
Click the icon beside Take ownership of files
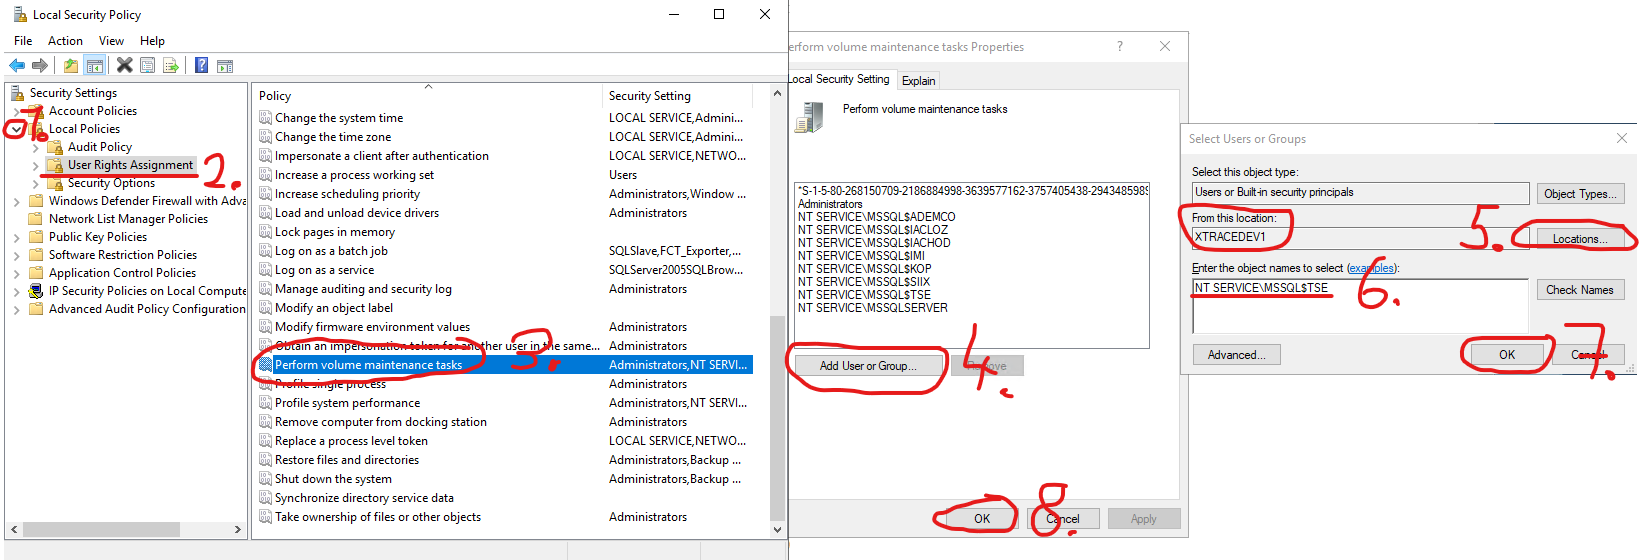(x=265, y=516)
